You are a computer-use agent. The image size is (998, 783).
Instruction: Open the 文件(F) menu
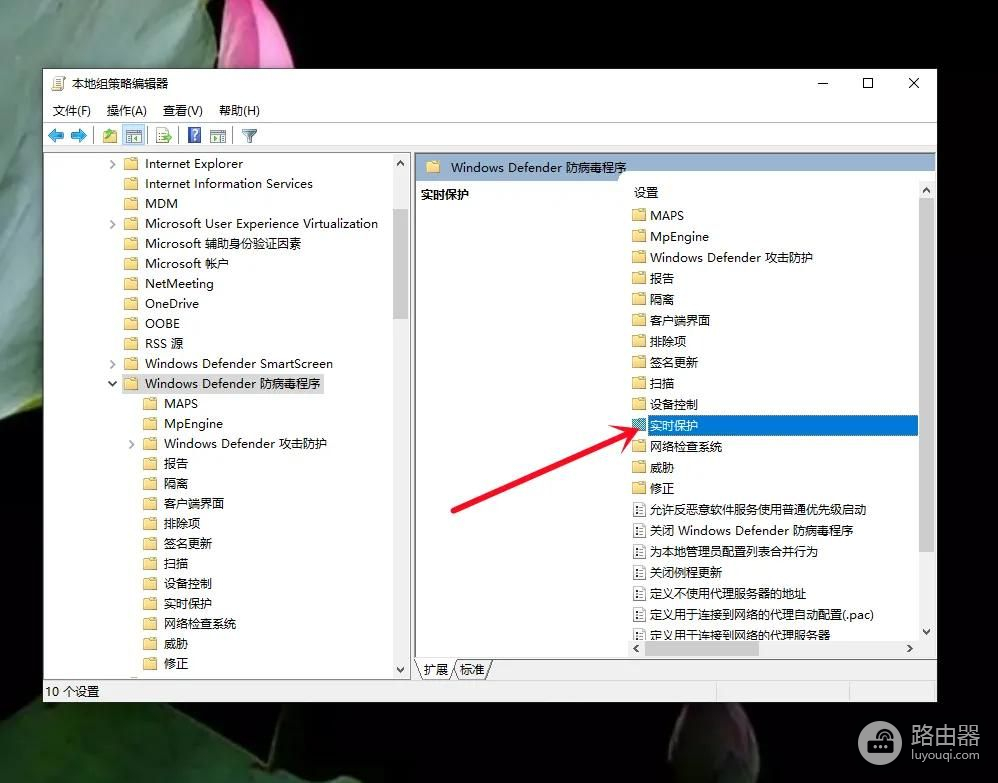[x=71, y=111]
